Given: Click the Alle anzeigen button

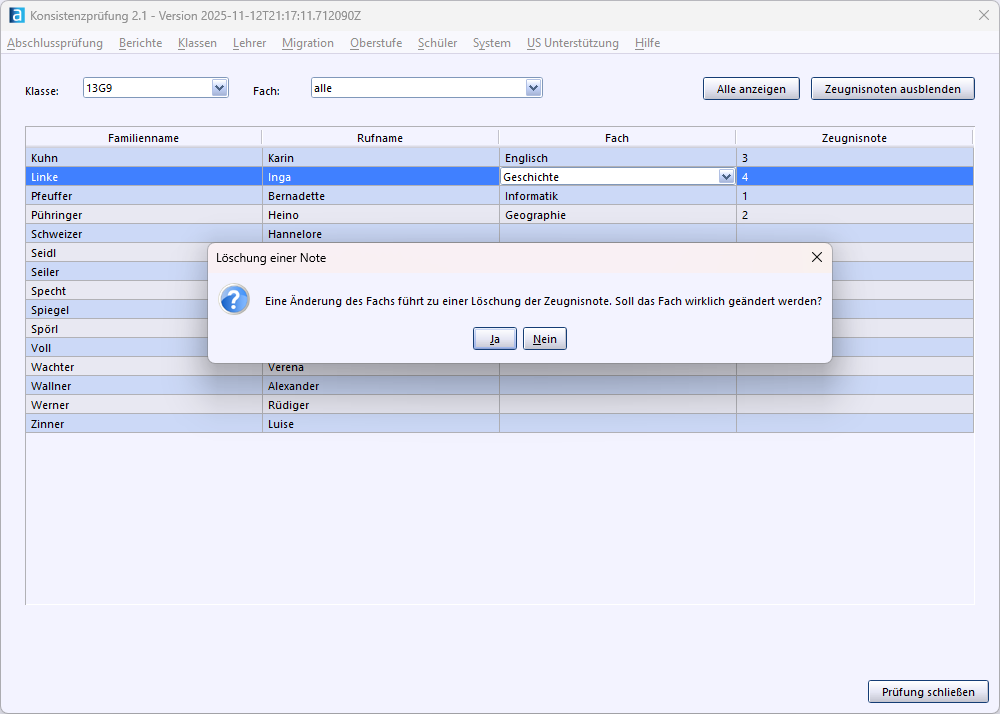Looking at the screenshot, I should [751, 89].
